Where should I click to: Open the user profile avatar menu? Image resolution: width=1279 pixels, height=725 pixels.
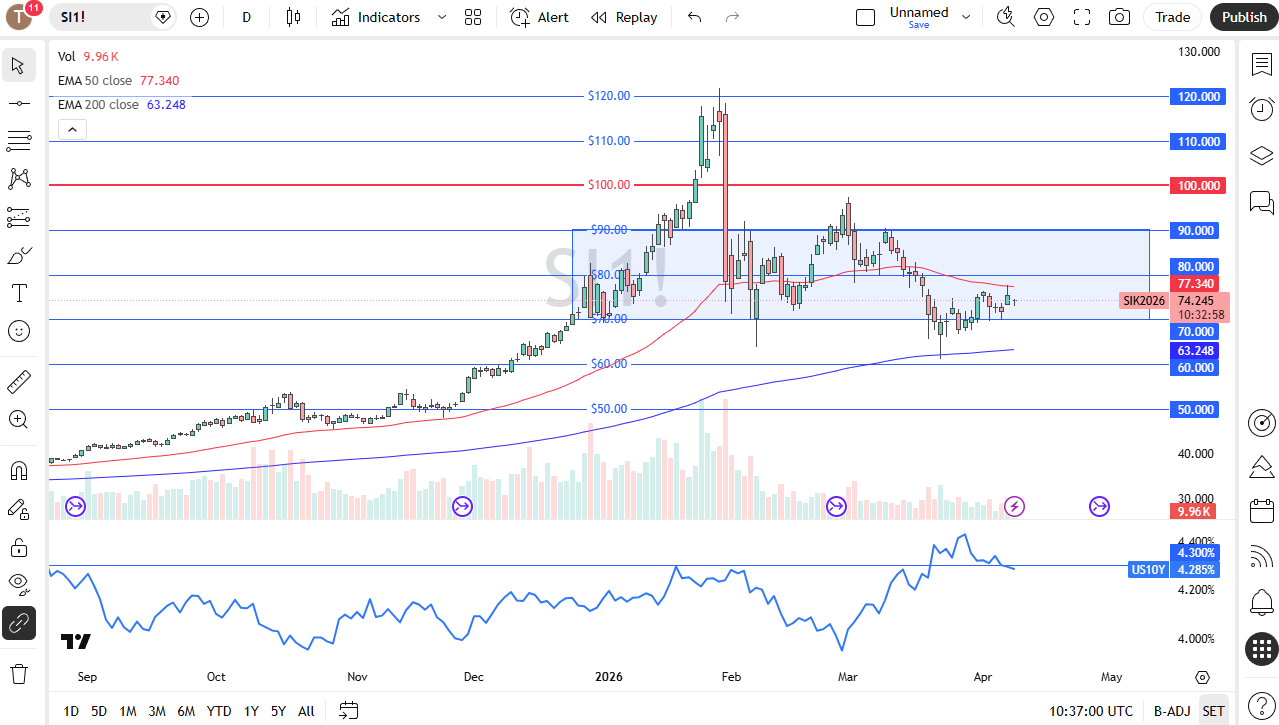(20, 17)
